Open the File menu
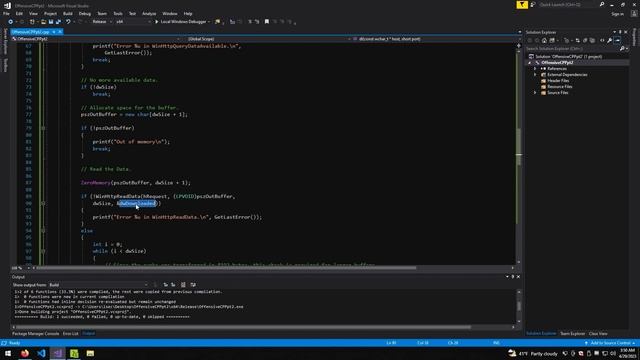The image size is (640, 360). click(6, 13)
